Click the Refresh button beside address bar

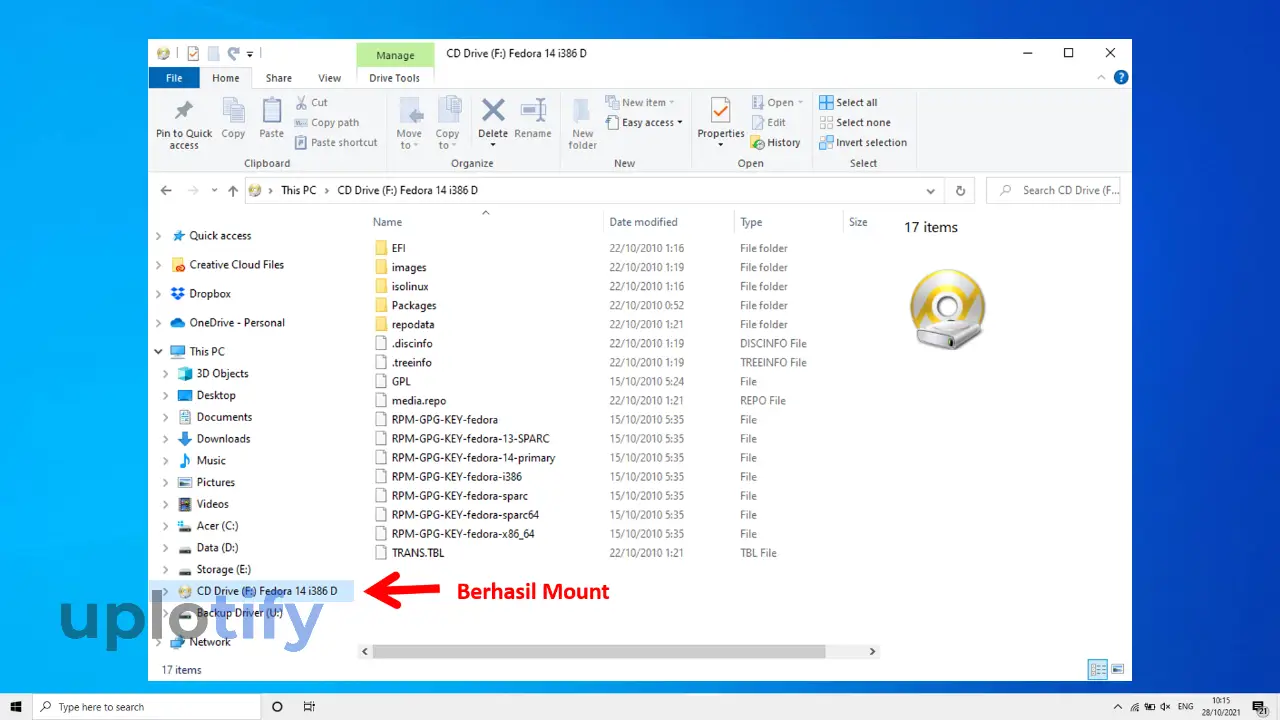pyautogui.click(x=960, y=190)
